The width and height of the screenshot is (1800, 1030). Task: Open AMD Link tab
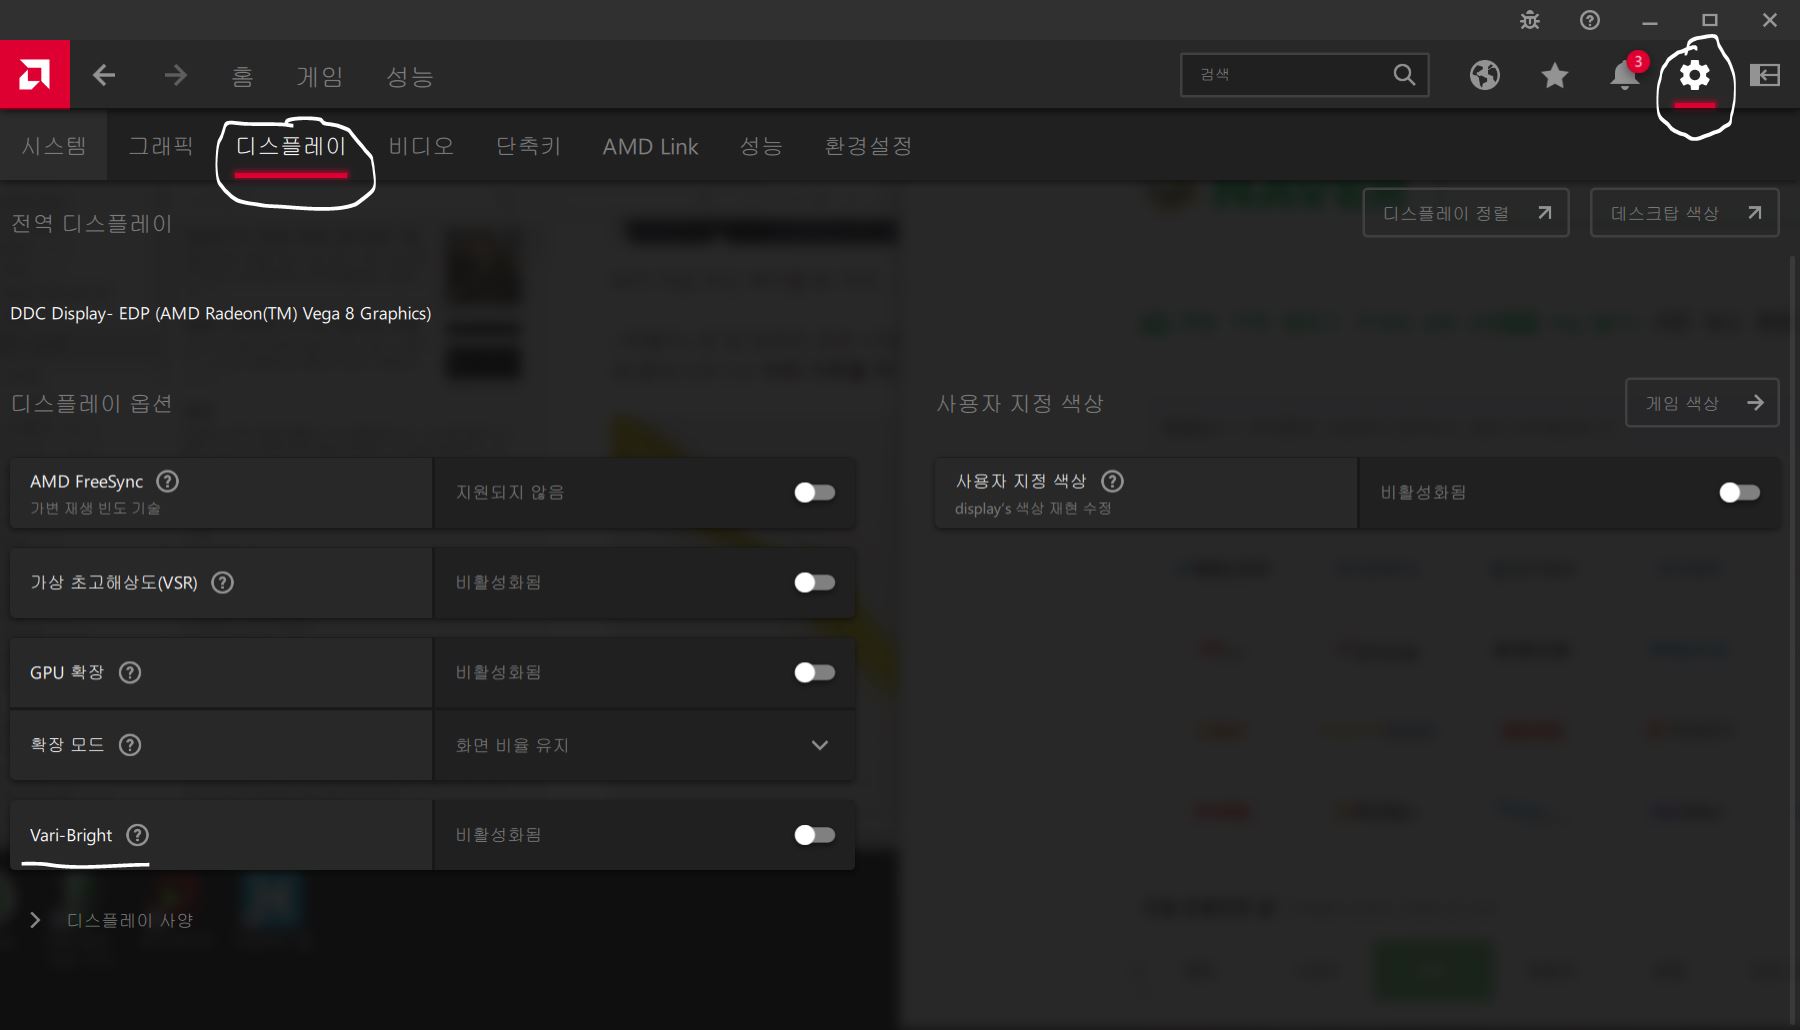click(x=650, y=146)
